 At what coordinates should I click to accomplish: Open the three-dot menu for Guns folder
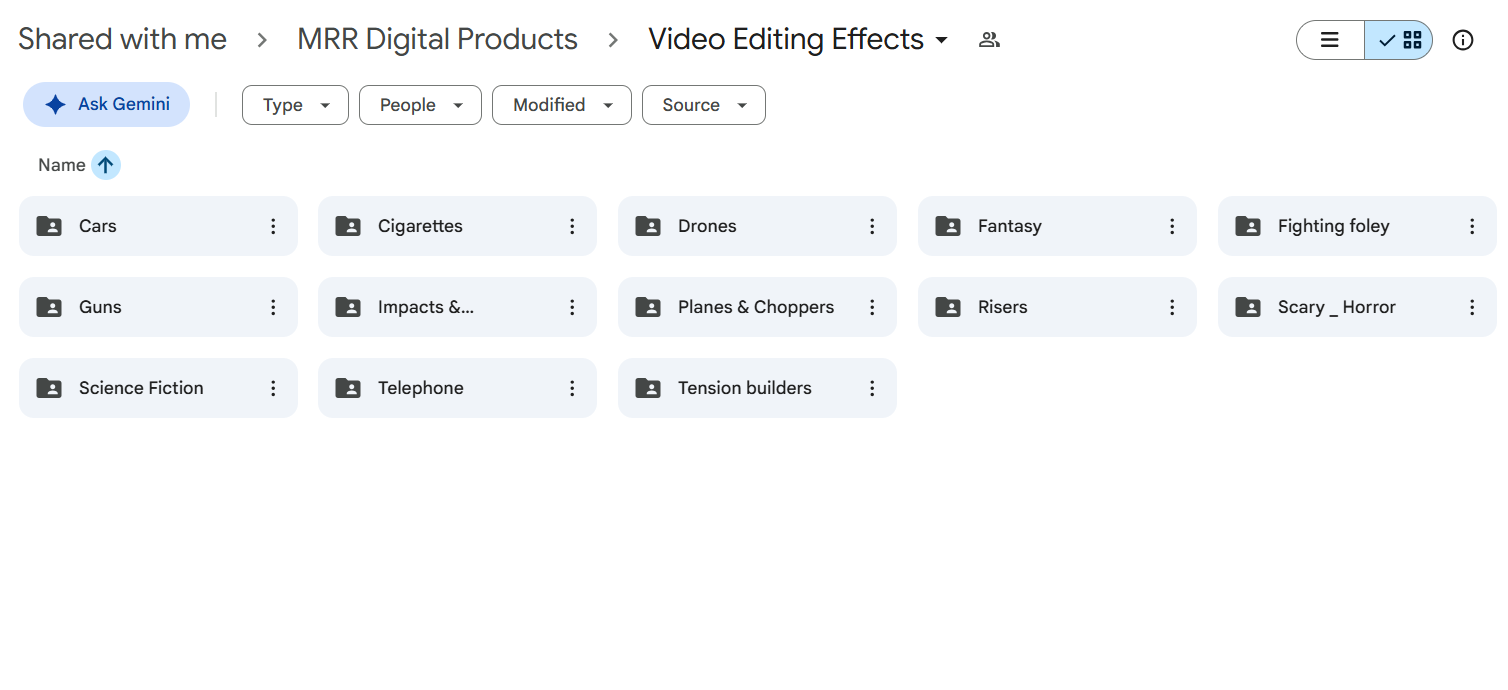pyautogui.click(x=273, y=307)
